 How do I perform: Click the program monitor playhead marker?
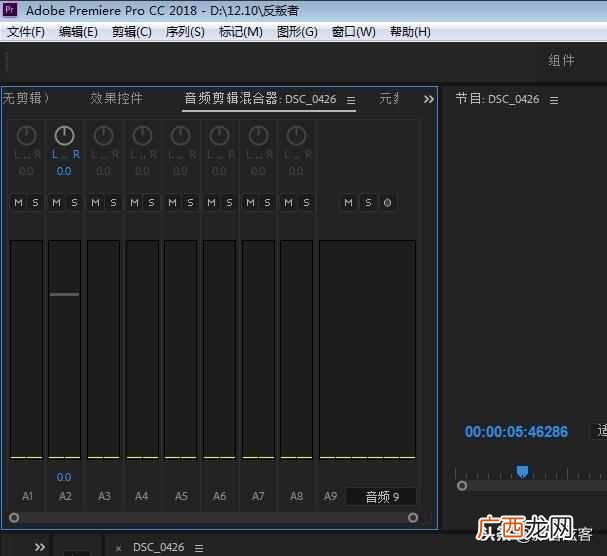click(522, 472)
